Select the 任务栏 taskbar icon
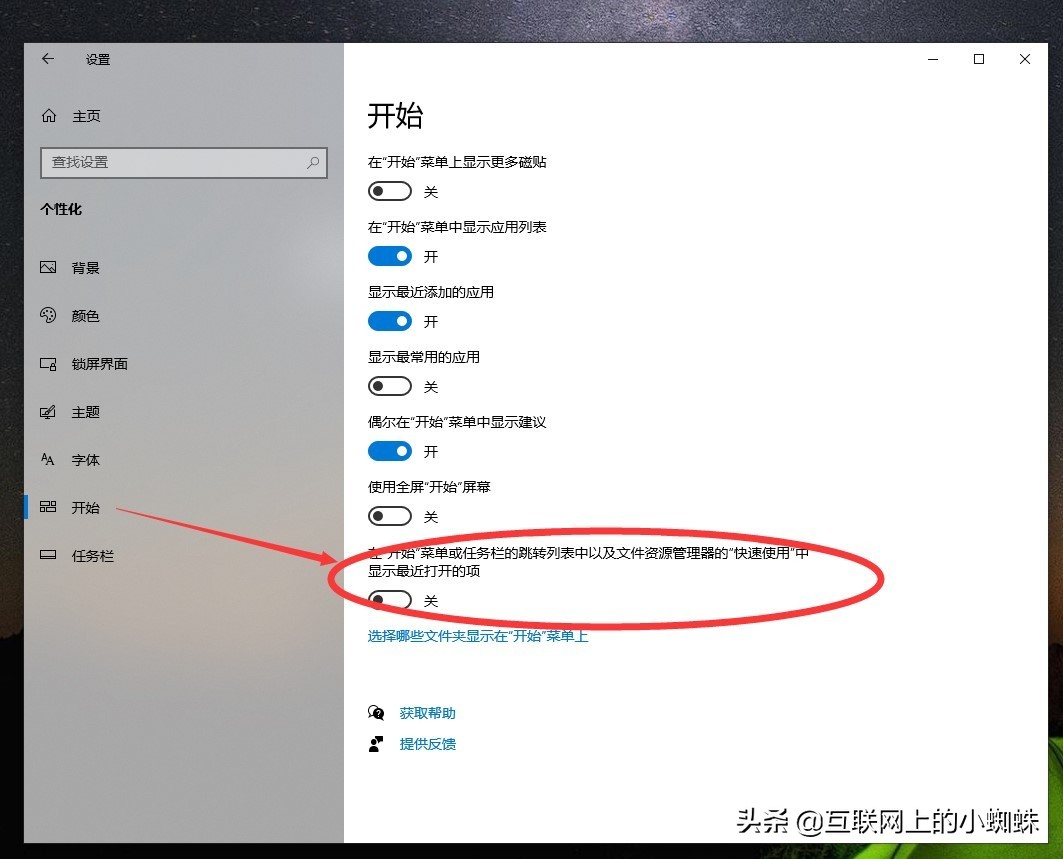Screen dimensions: 1063x859 click(x=48, y=555)
